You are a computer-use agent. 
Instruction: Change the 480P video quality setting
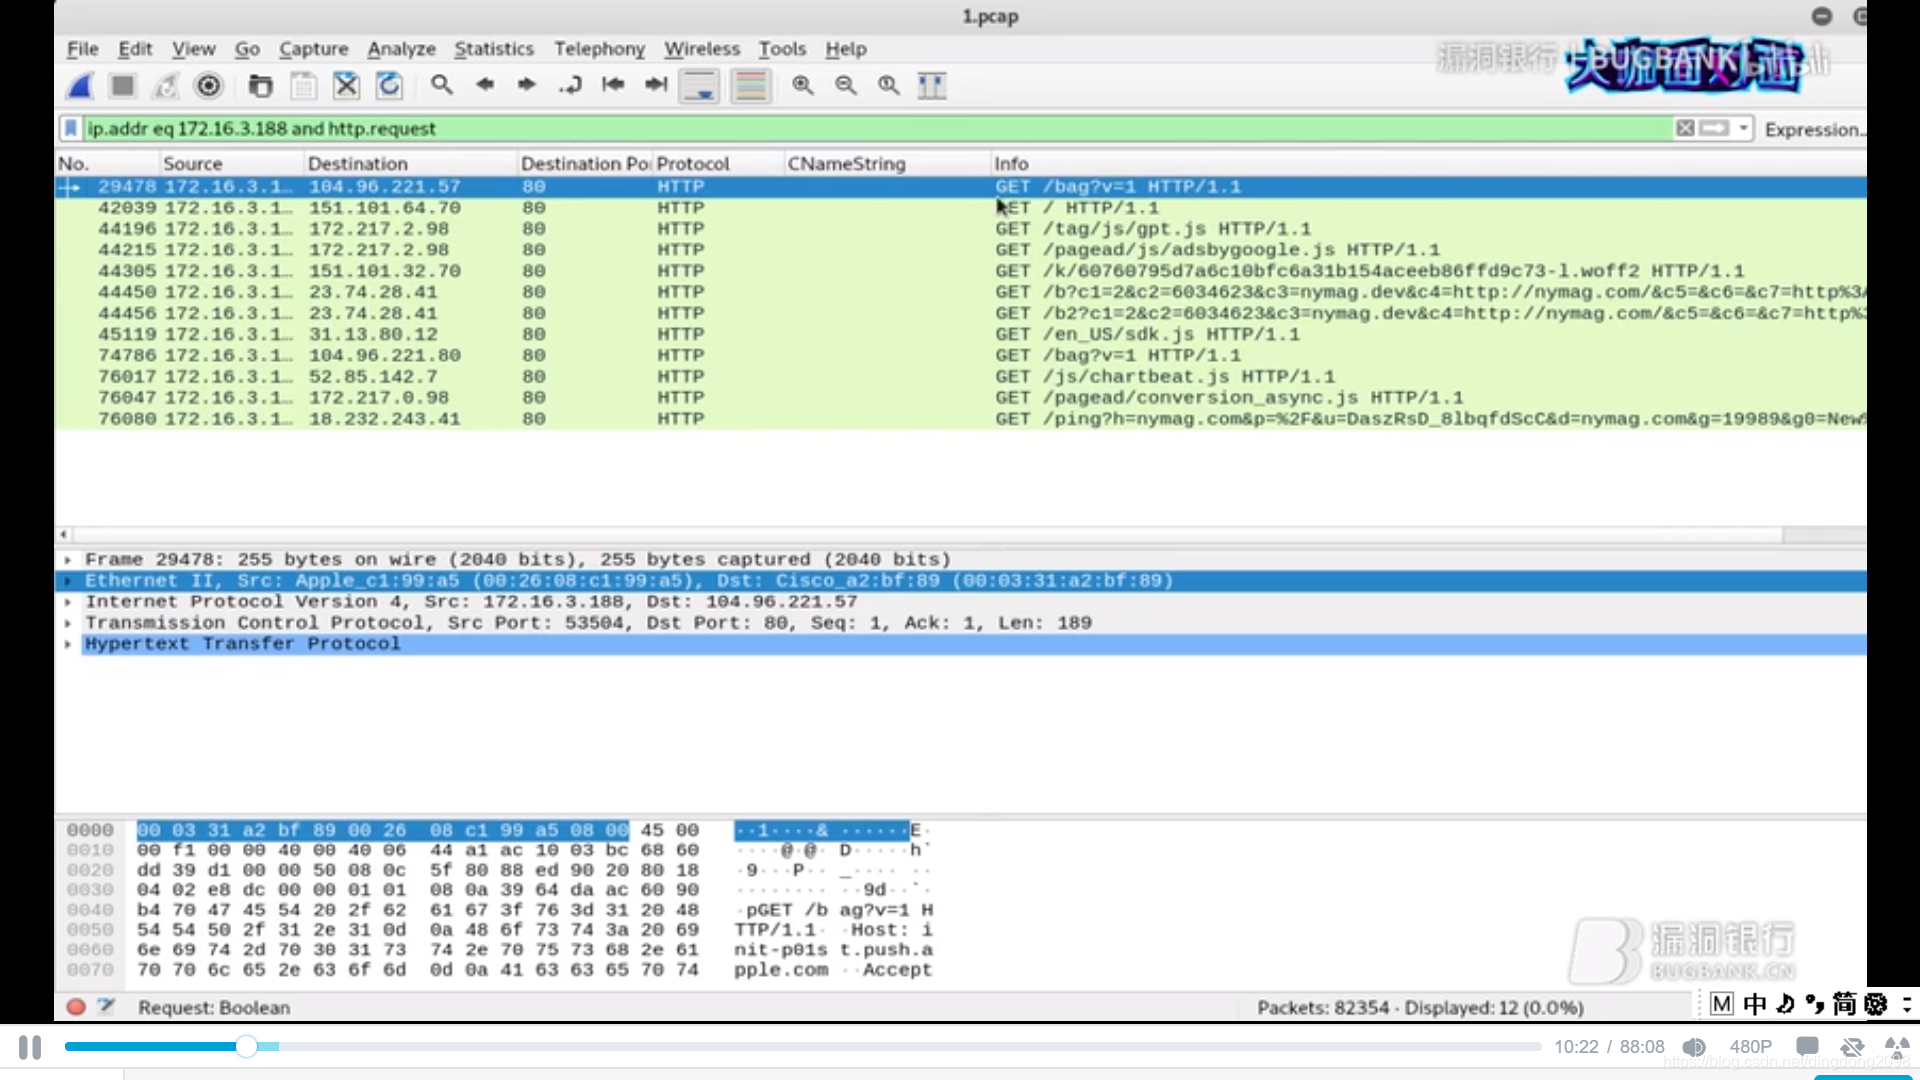[x=1751, y=1047]
